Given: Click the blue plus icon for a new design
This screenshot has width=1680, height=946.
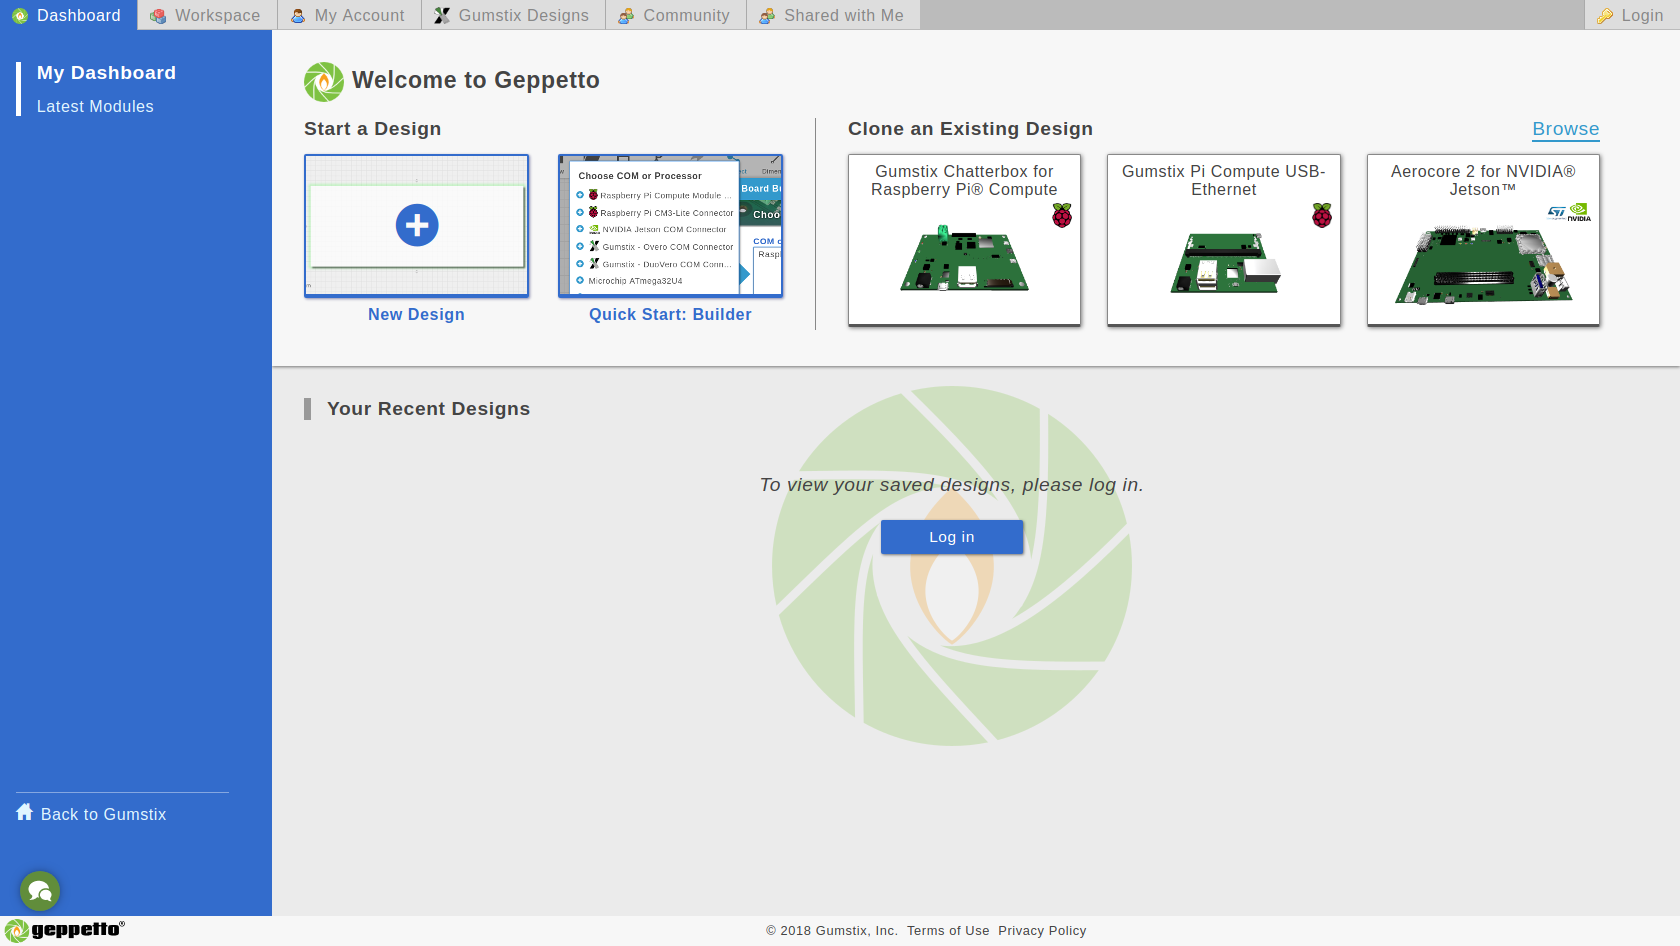Looking at the screenshot, I should (x=417, y=225).
